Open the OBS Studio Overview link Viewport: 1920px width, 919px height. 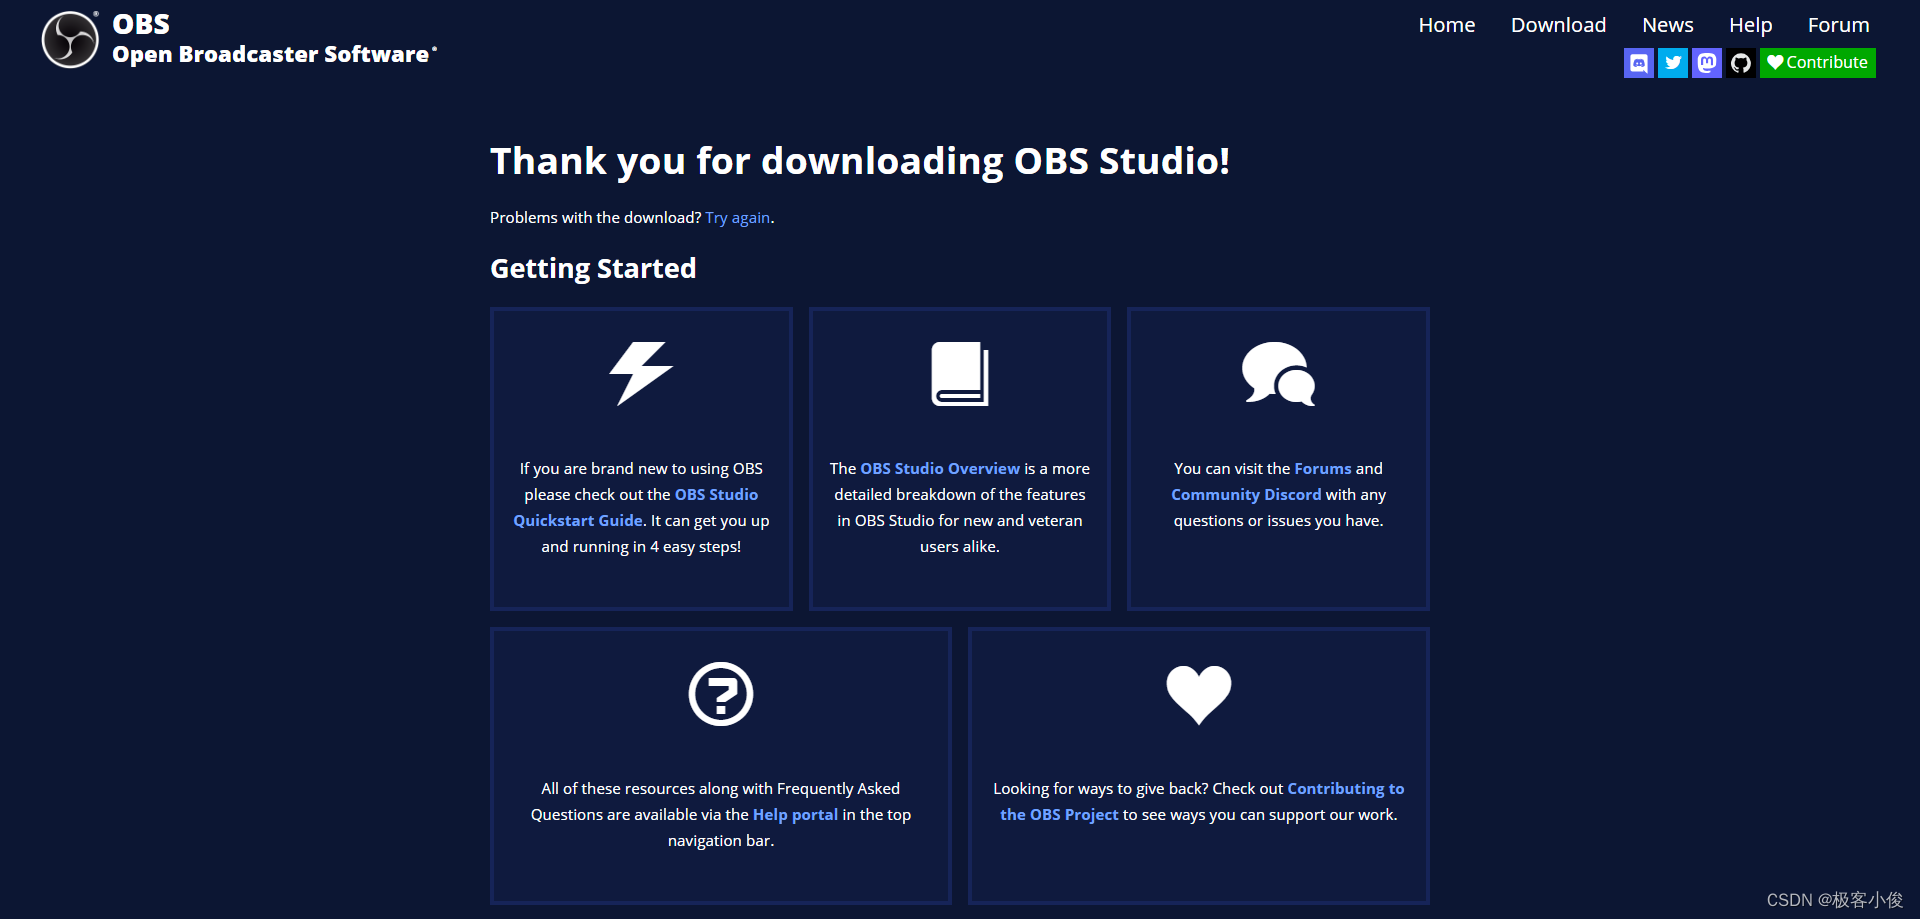pos(940,468)
